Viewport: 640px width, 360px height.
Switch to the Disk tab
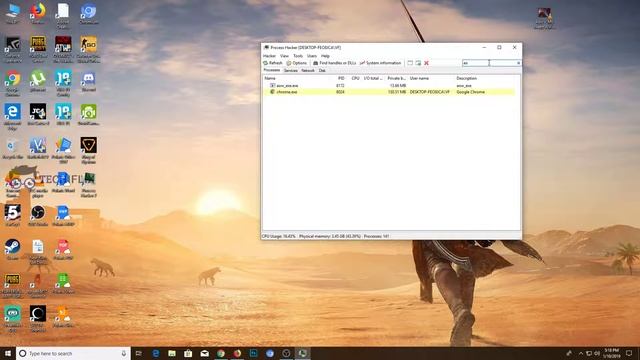322,71
